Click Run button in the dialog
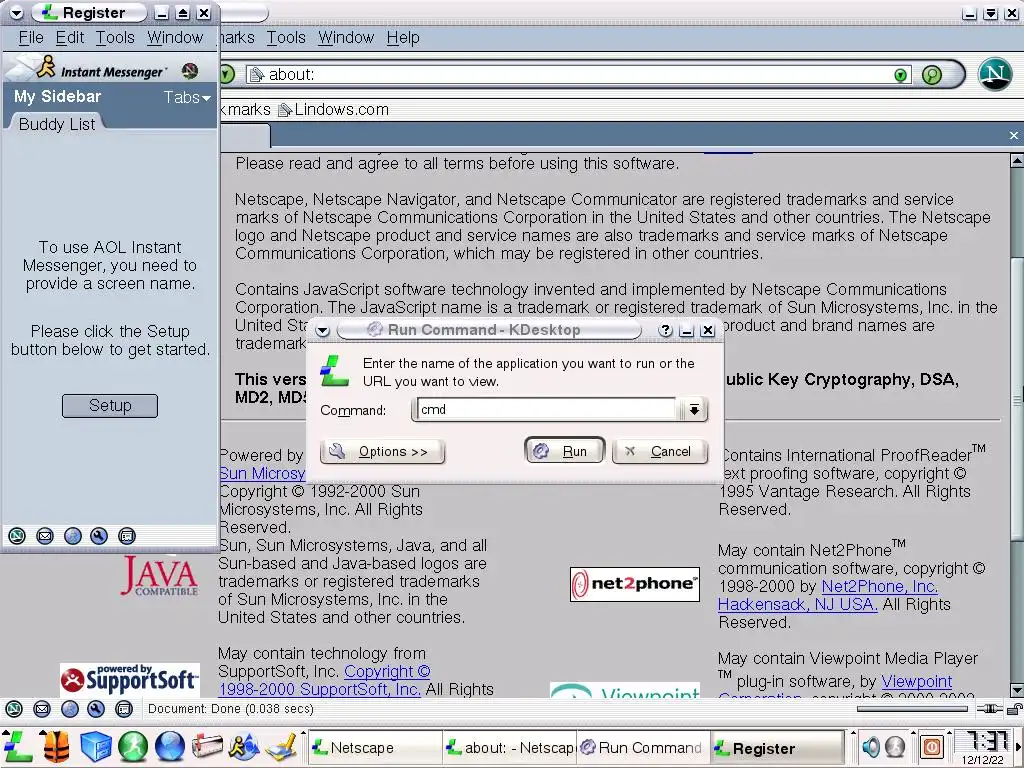This screenshot has width=1024, height=768. (x=564, y=451)
